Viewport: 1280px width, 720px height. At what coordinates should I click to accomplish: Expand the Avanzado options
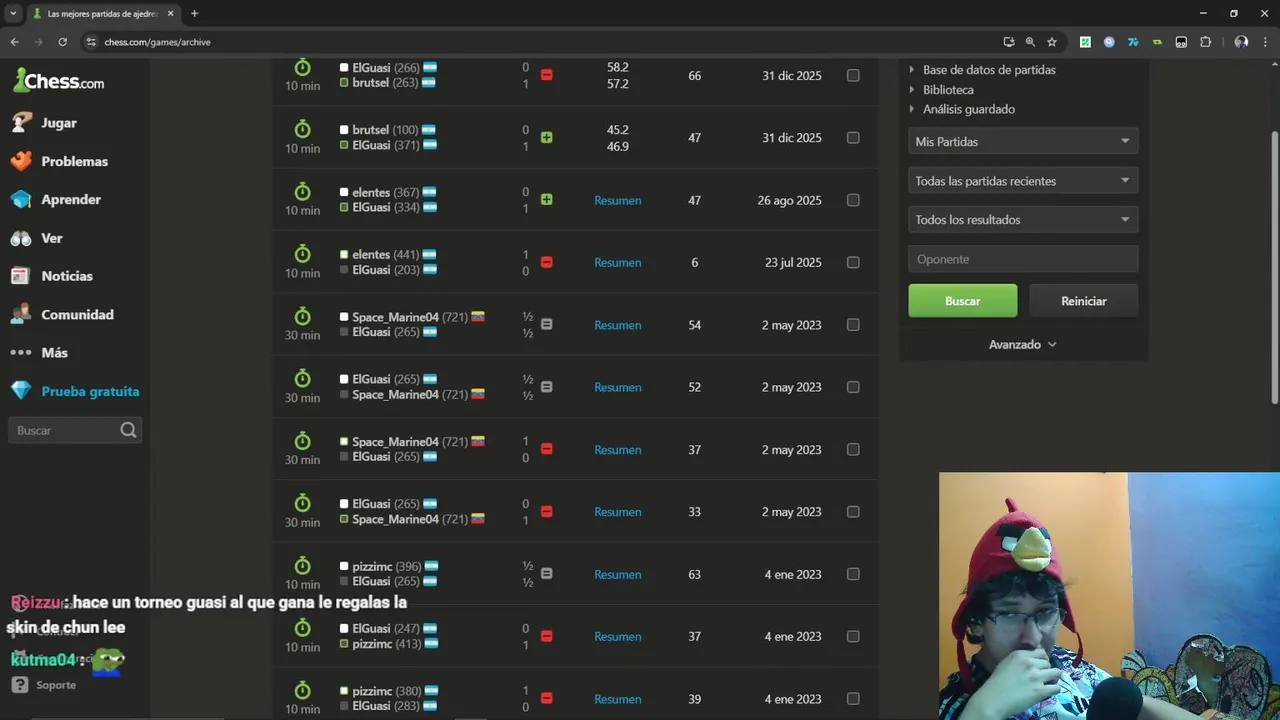[x=1023, y=344]
